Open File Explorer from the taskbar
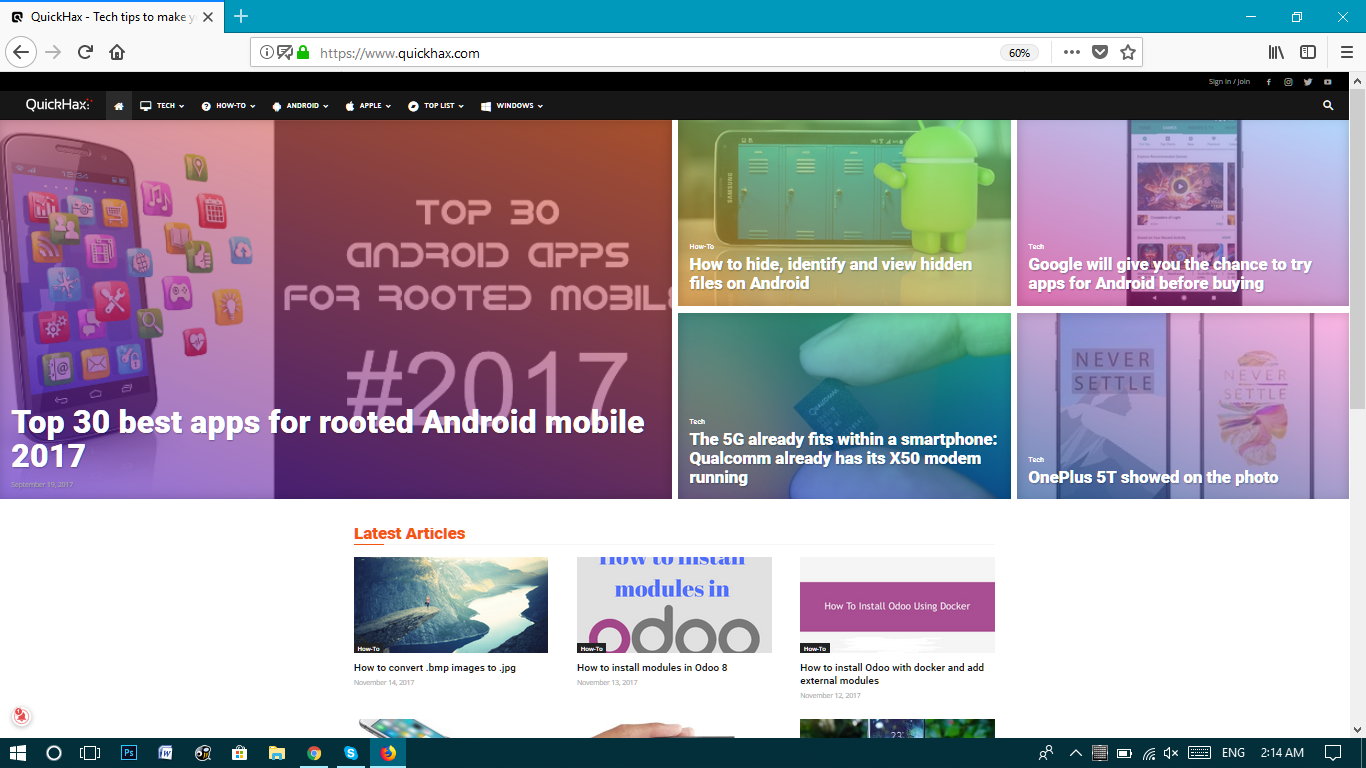This screenshot has height=768, width=1366. [x=277, y=753]
